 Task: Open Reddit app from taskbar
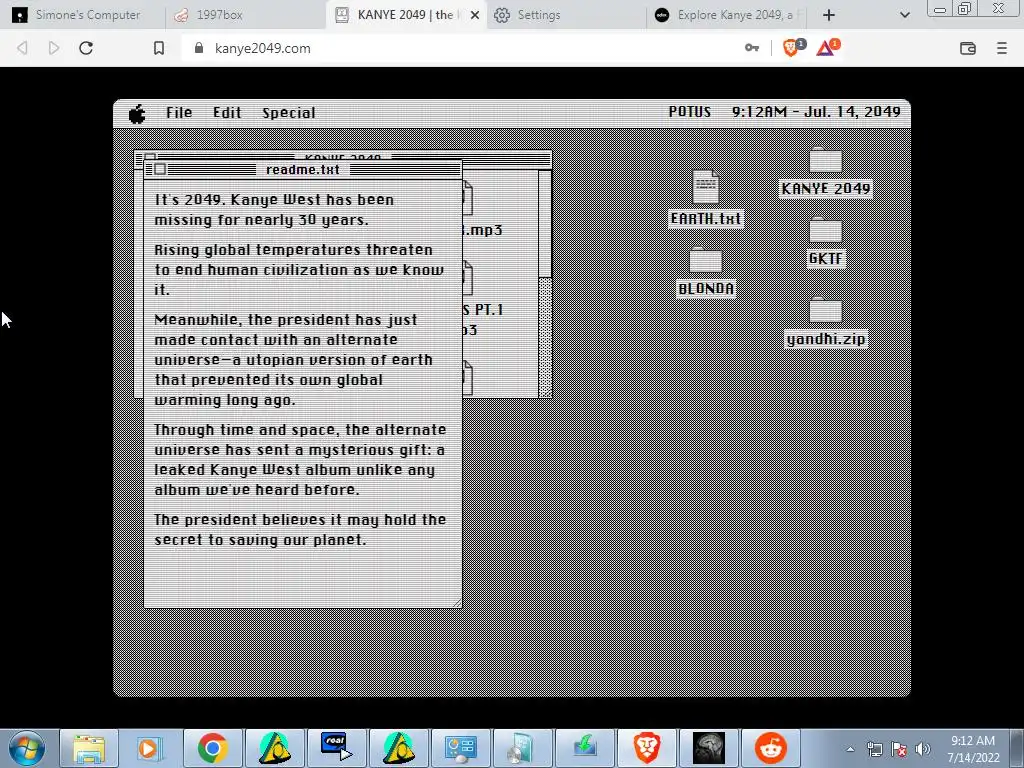pos(771,748)
